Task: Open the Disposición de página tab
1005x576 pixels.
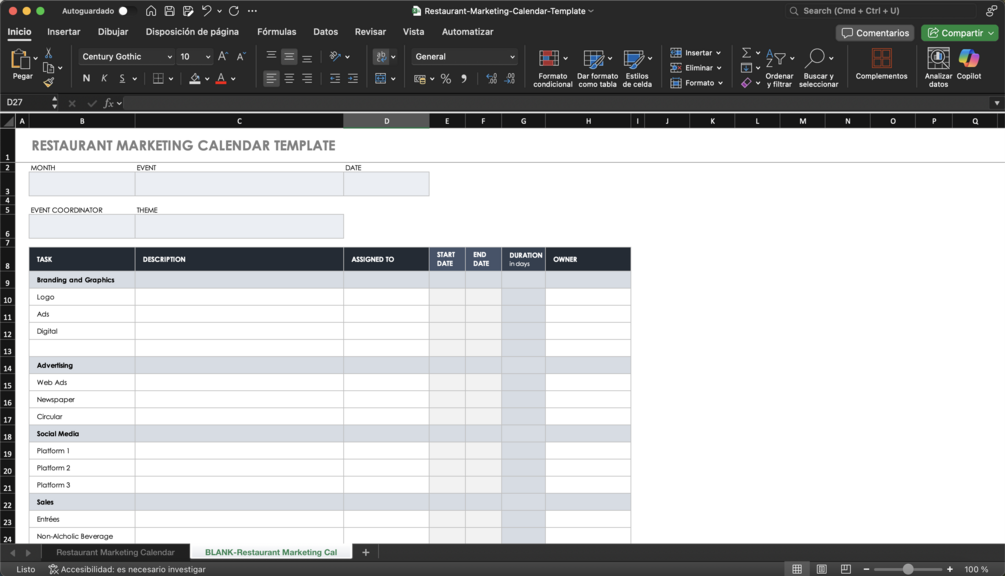Action: 192,31
